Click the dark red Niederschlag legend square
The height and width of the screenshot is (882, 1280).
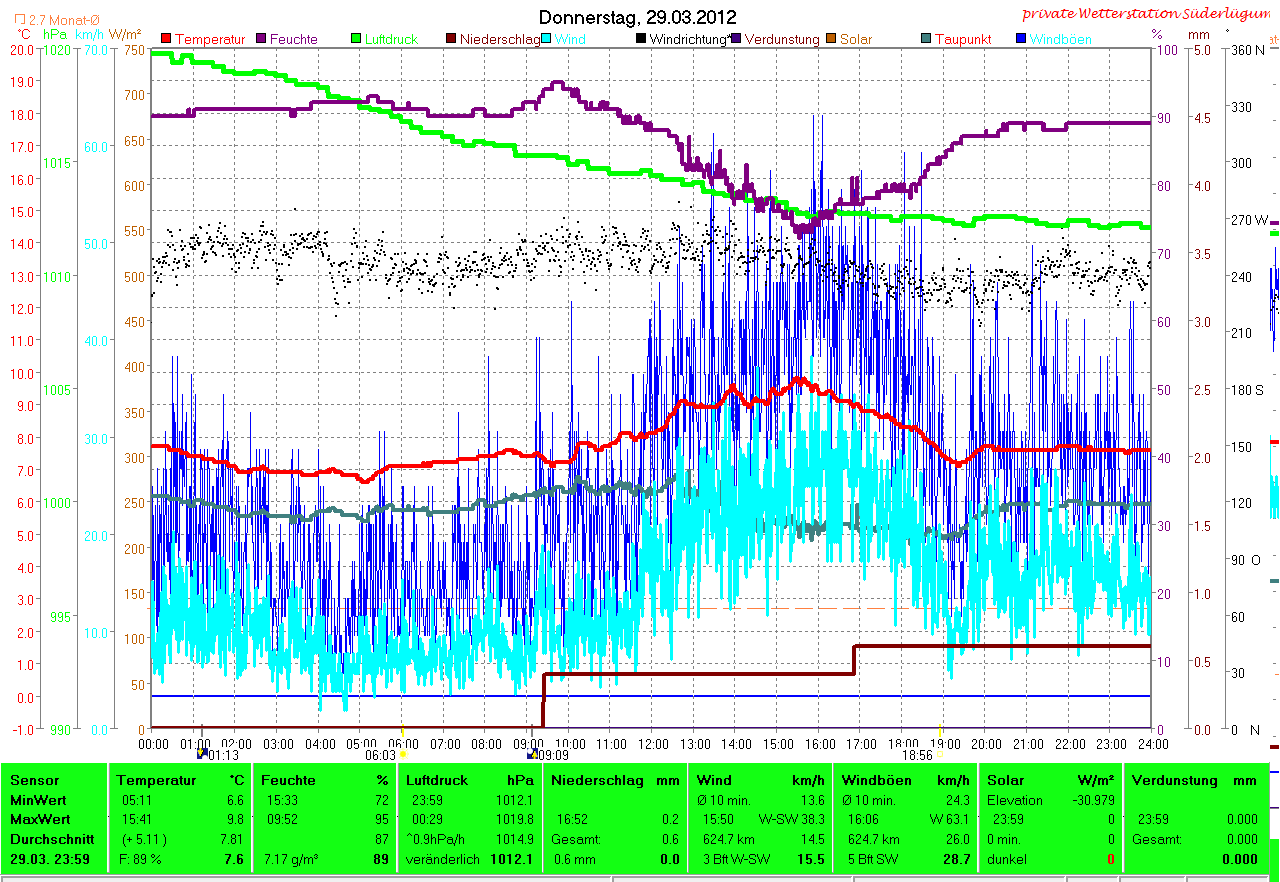[x=451, y=39]
